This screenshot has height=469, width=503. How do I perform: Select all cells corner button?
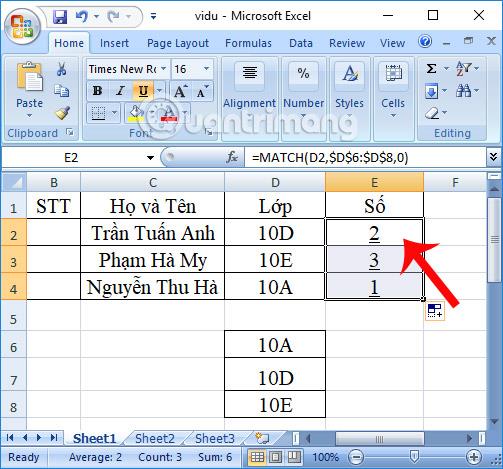(x=14, y=182)
